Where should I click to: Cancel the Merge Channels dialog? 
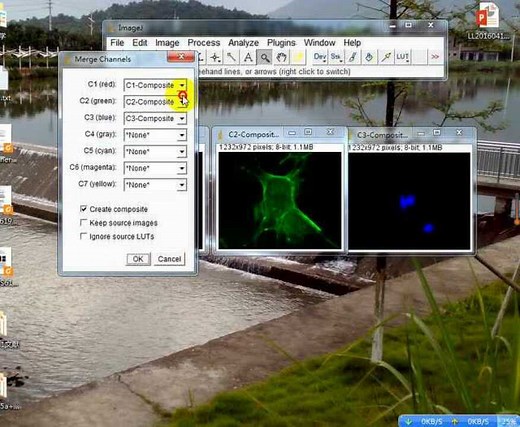(169, 259)
